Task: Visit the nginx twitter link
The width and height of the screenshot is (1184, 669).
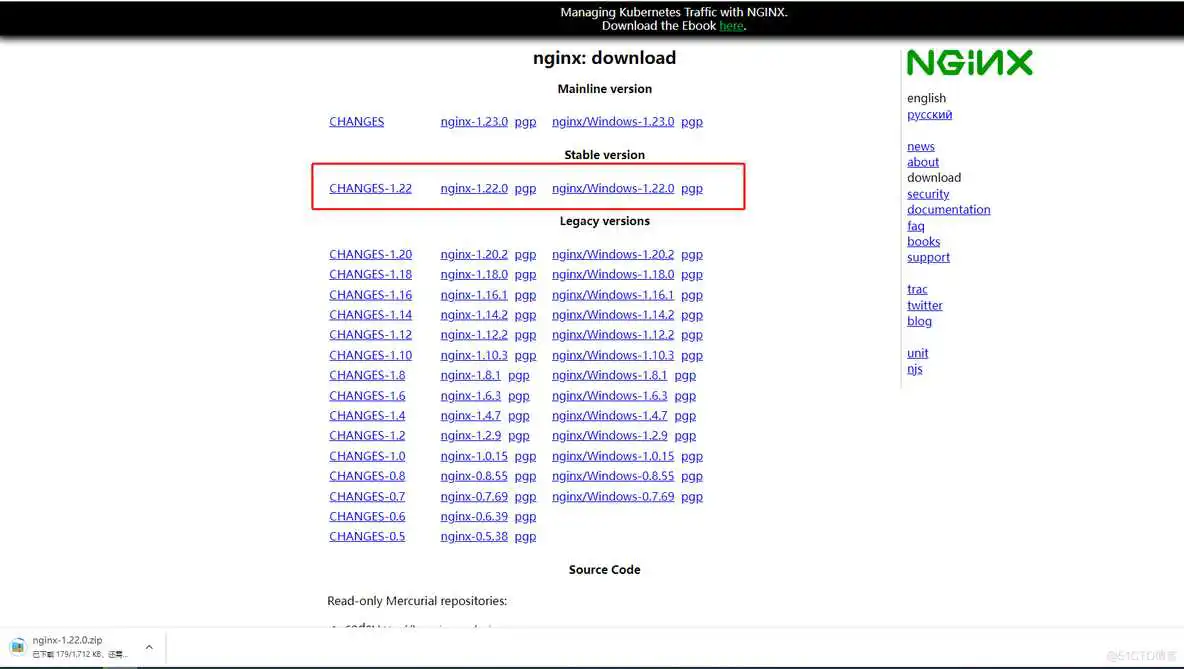Action: click(924, 305)
